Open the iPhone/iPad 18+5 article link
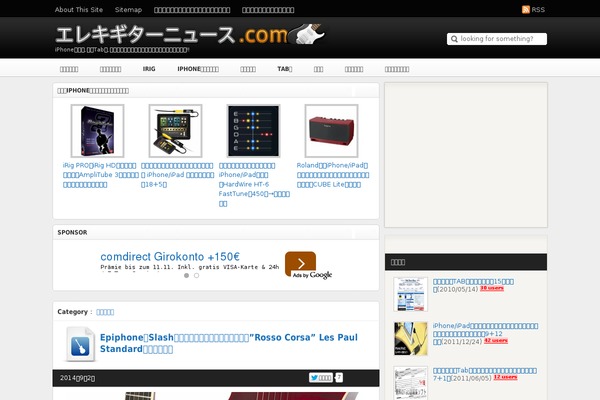600x400 pixels. [177, 175]
